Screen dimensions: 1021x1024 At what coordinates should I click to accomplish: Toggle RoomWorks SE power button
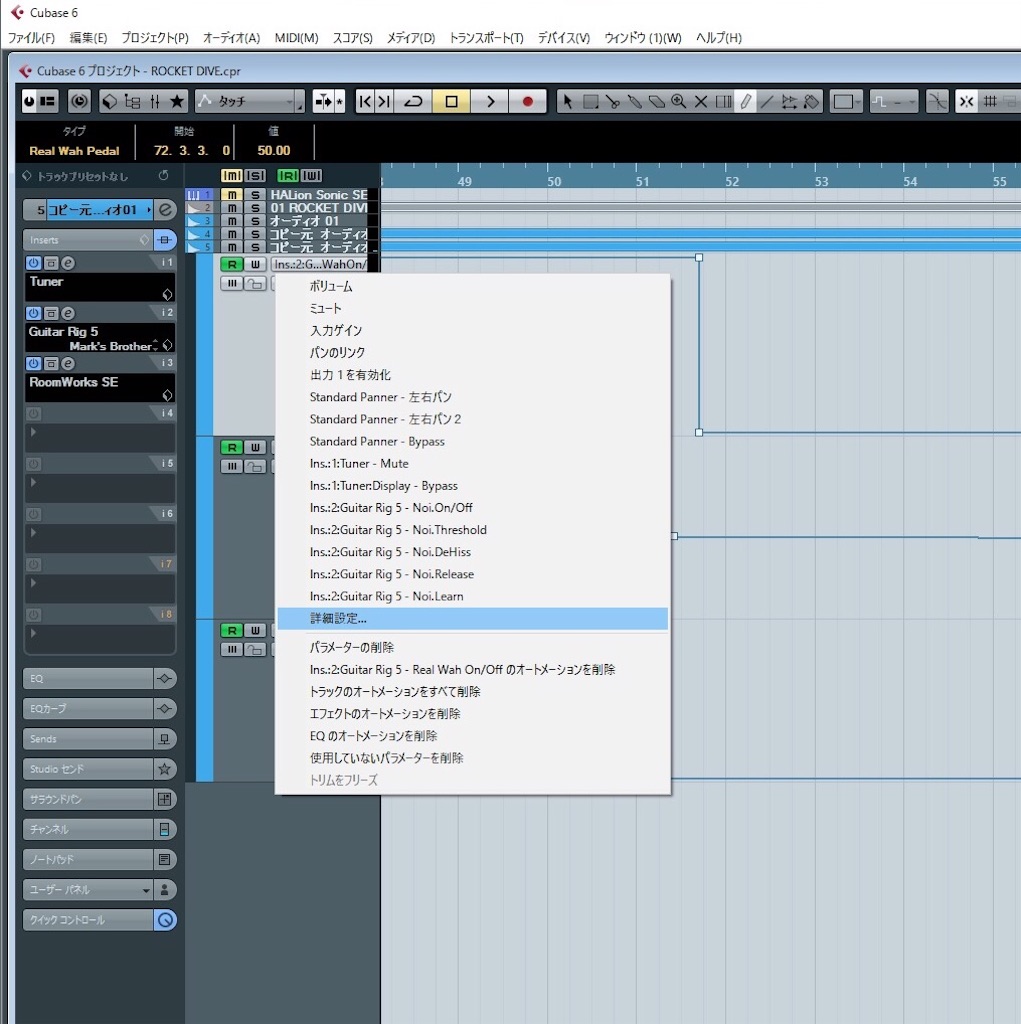(x=33, y=363)
